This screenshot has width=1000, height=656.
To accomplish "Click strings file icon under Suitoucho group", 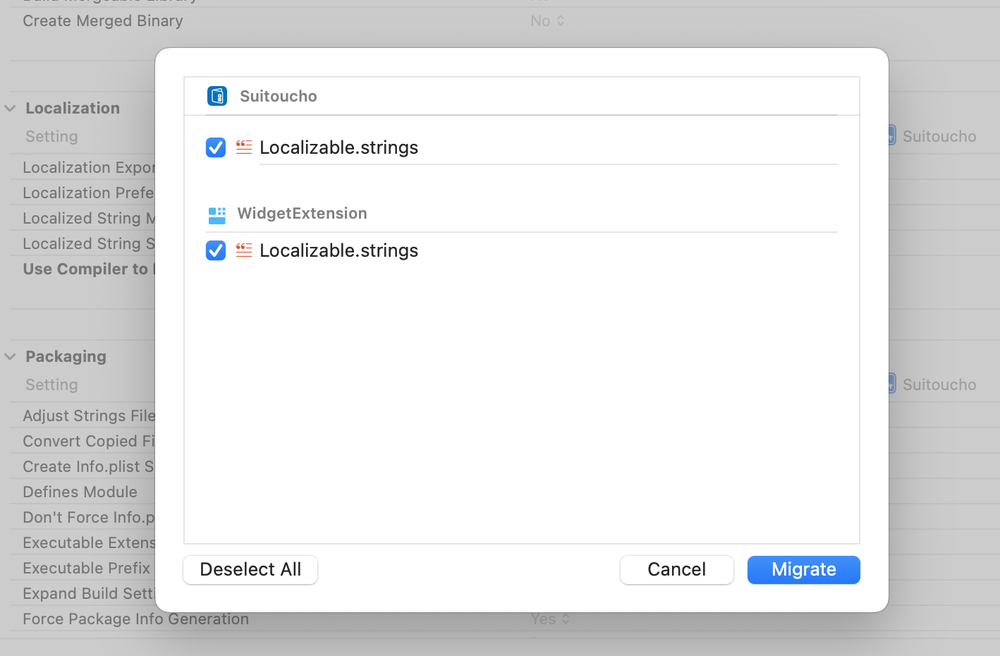I will [x=244, y=148].
